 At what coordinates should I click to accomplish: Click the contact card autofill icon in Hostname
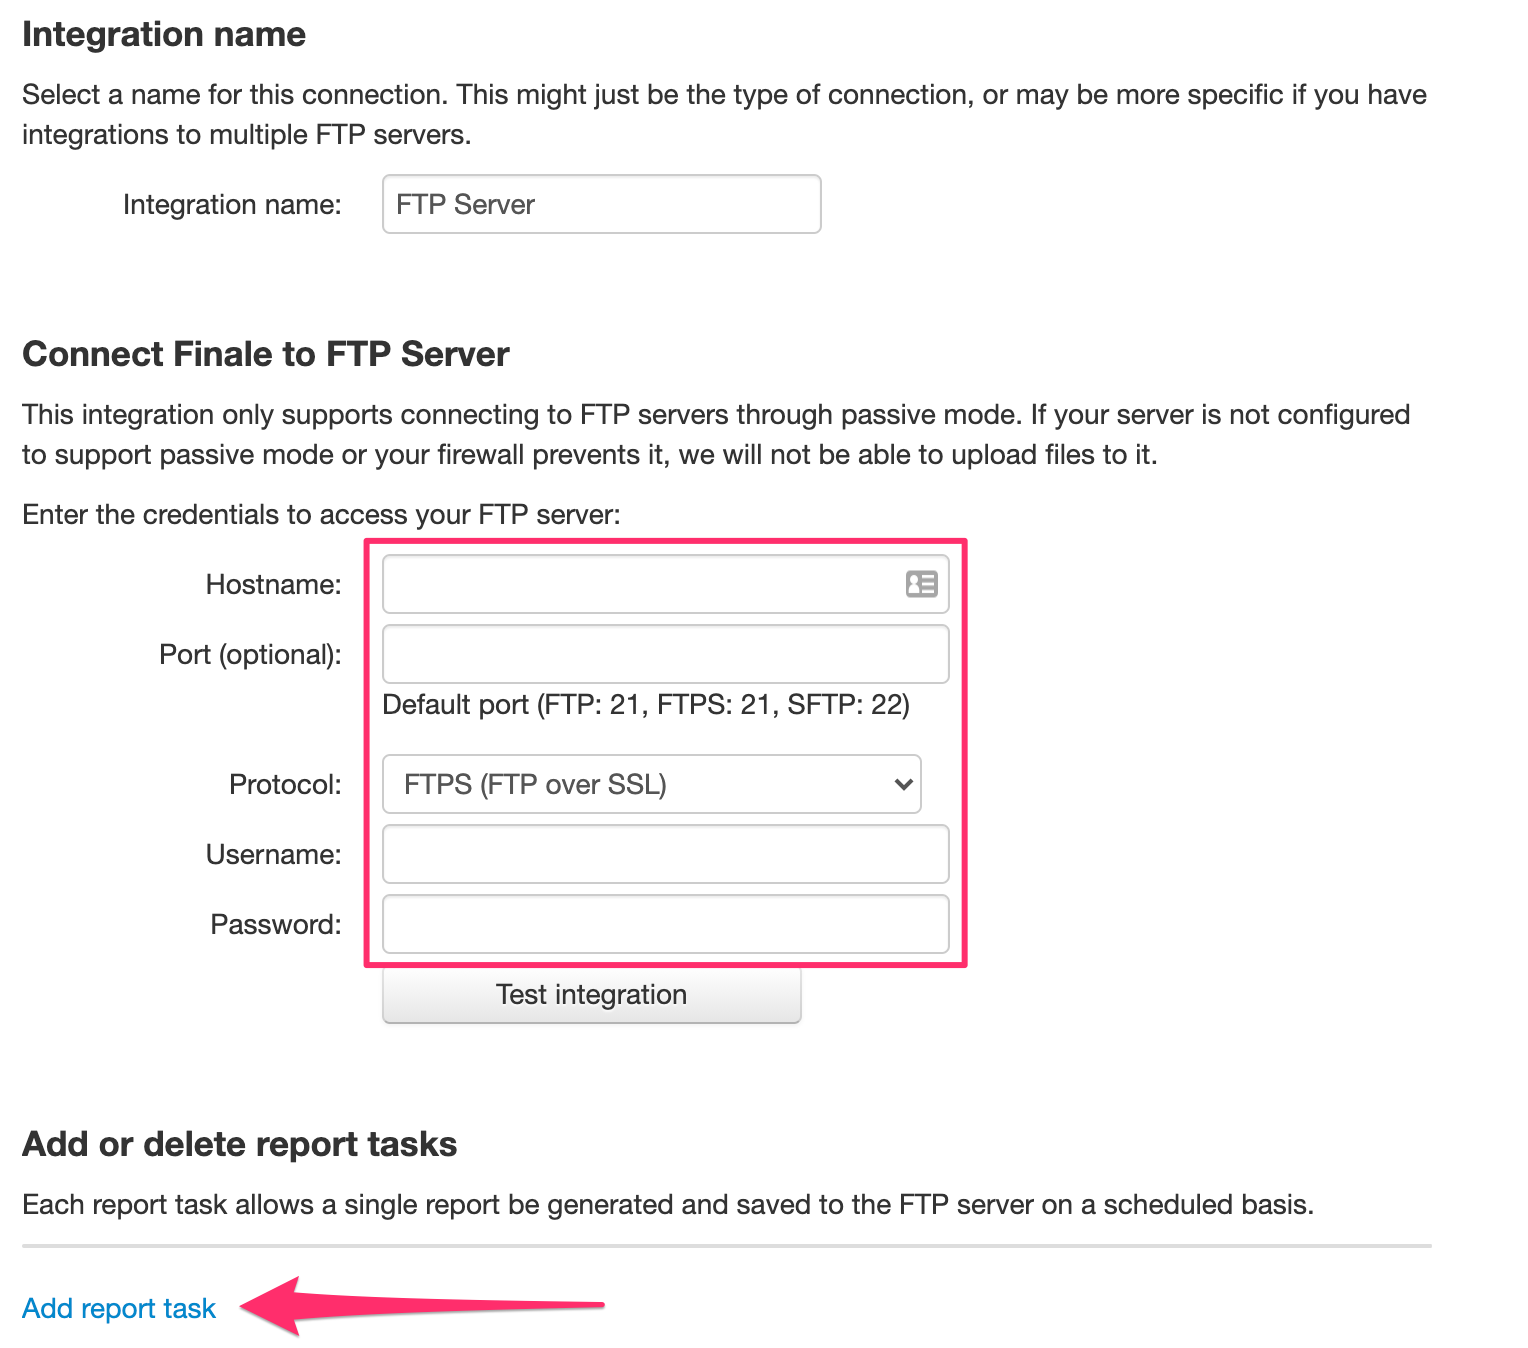point(921,584)
